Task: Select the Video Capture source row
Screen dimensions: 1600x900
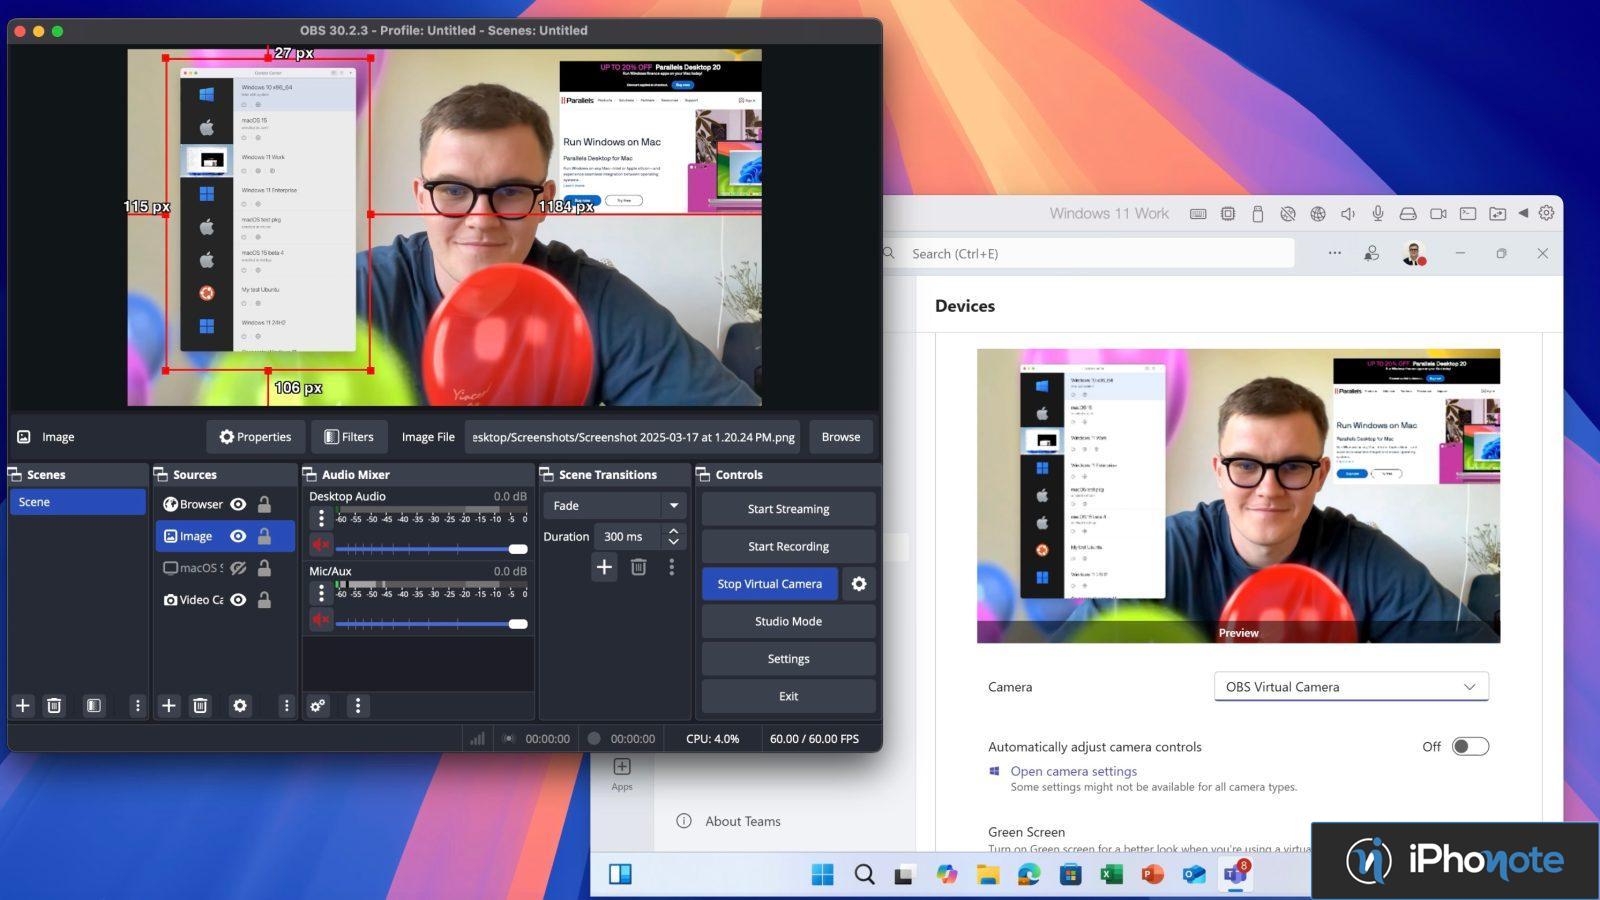Action: coord(225,600)
